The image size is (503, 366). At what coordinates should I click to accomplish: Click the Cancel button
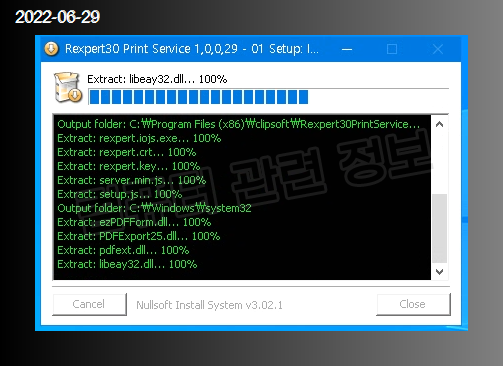tap(89, 304)
